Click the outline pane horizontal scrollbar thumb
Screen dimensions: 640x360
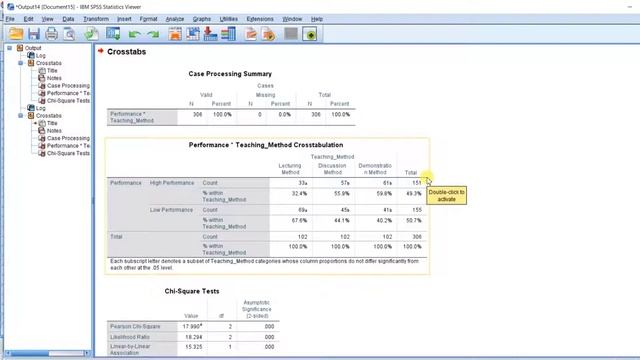(29, 353)
